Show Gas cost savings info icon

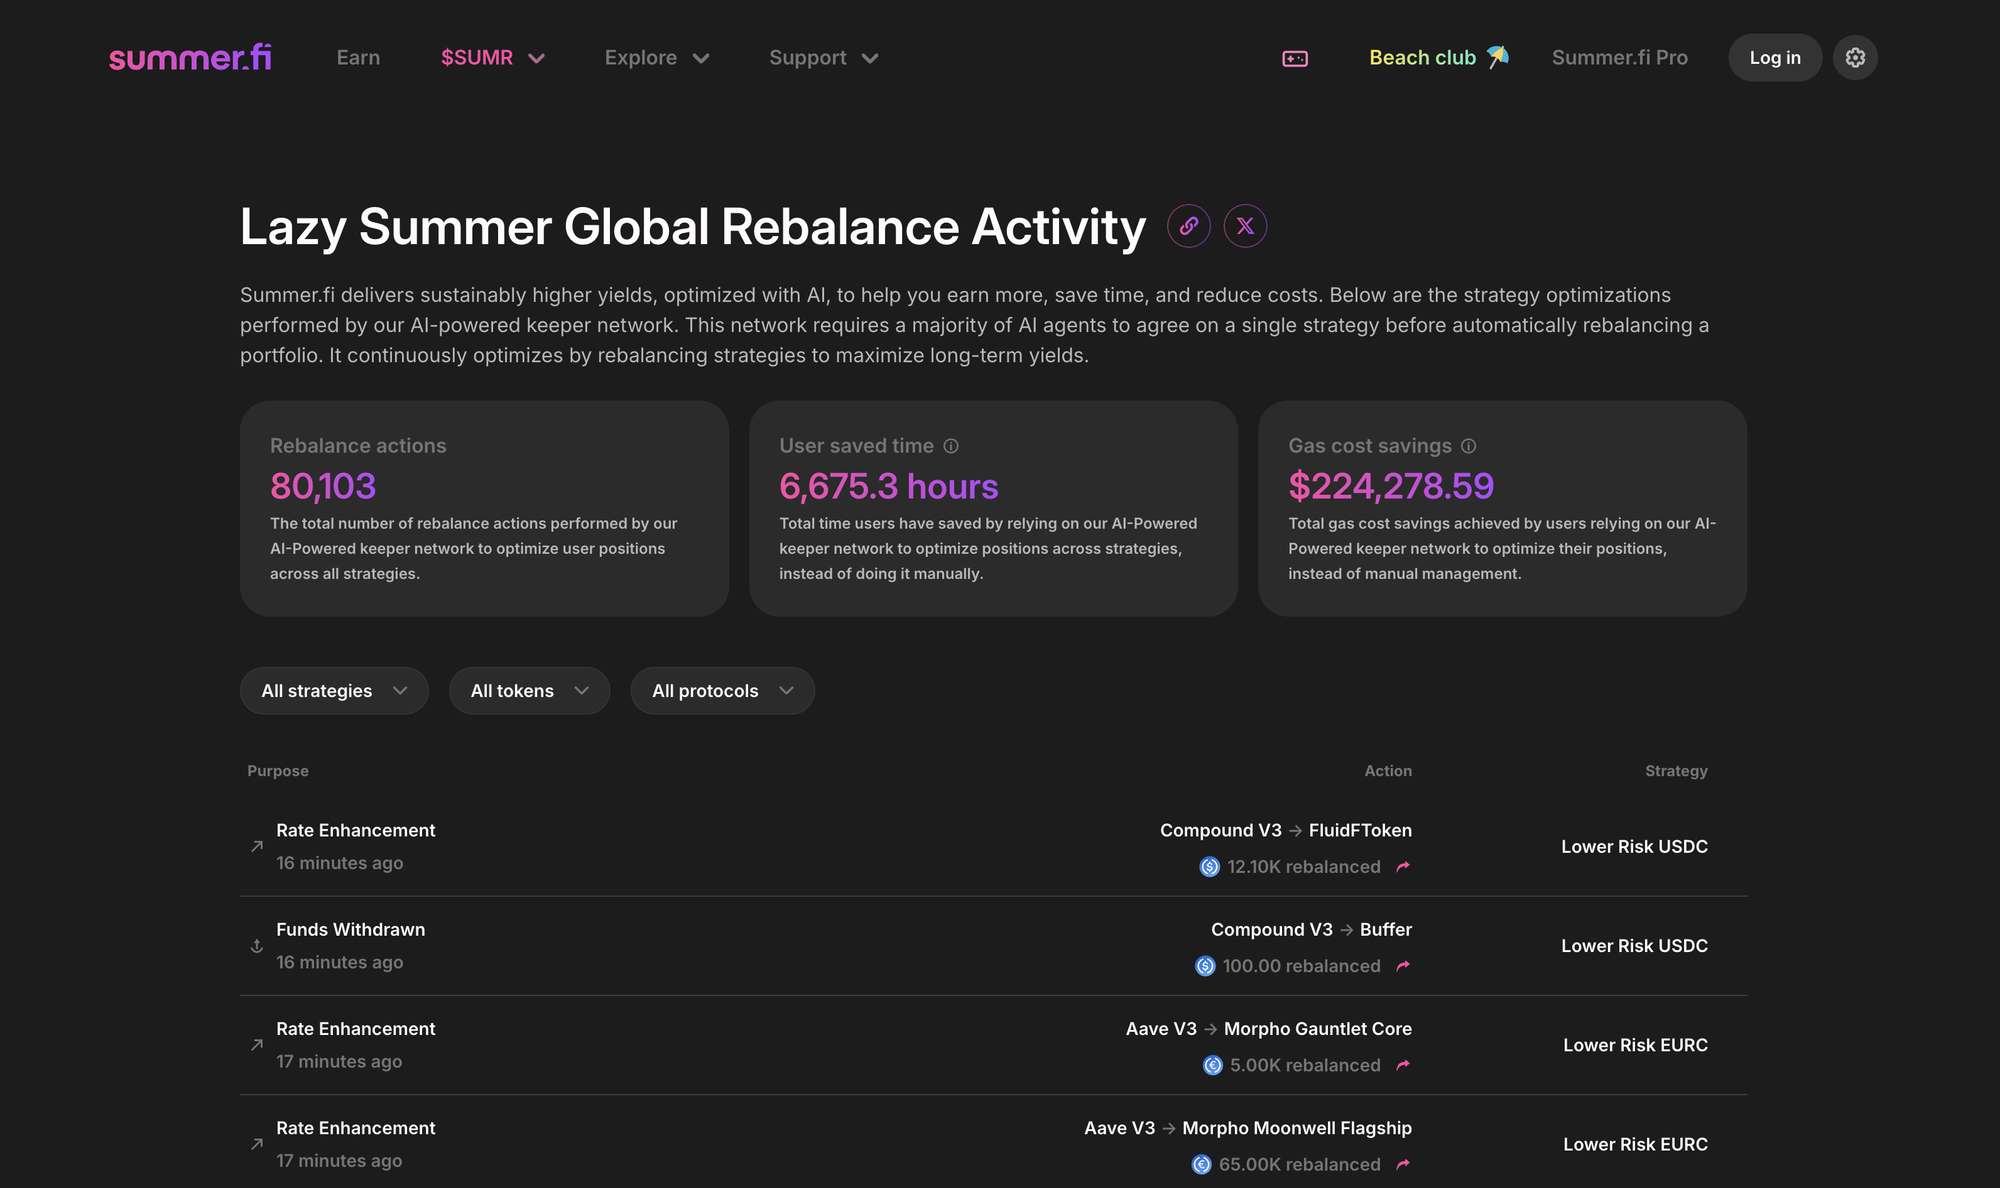[x=1468, y=446]
